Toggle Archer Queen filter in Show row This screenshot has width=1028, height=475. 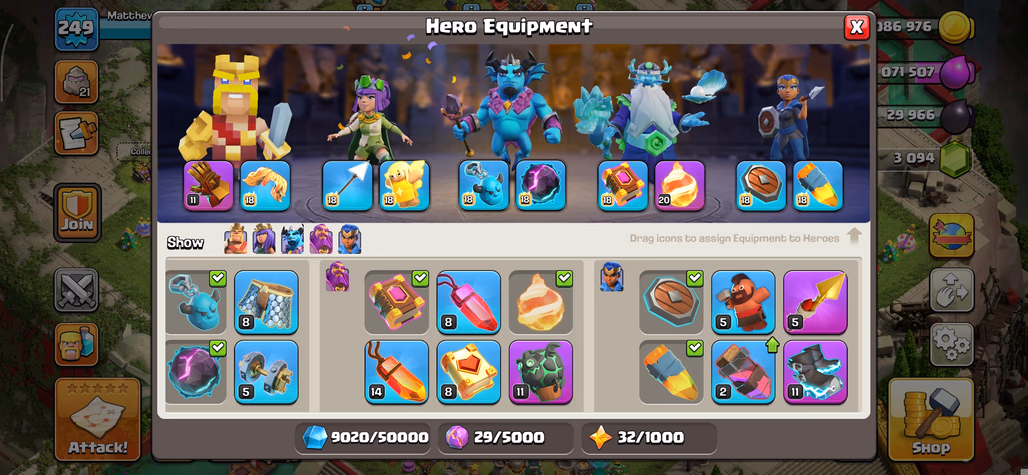[x=264, y=239]
